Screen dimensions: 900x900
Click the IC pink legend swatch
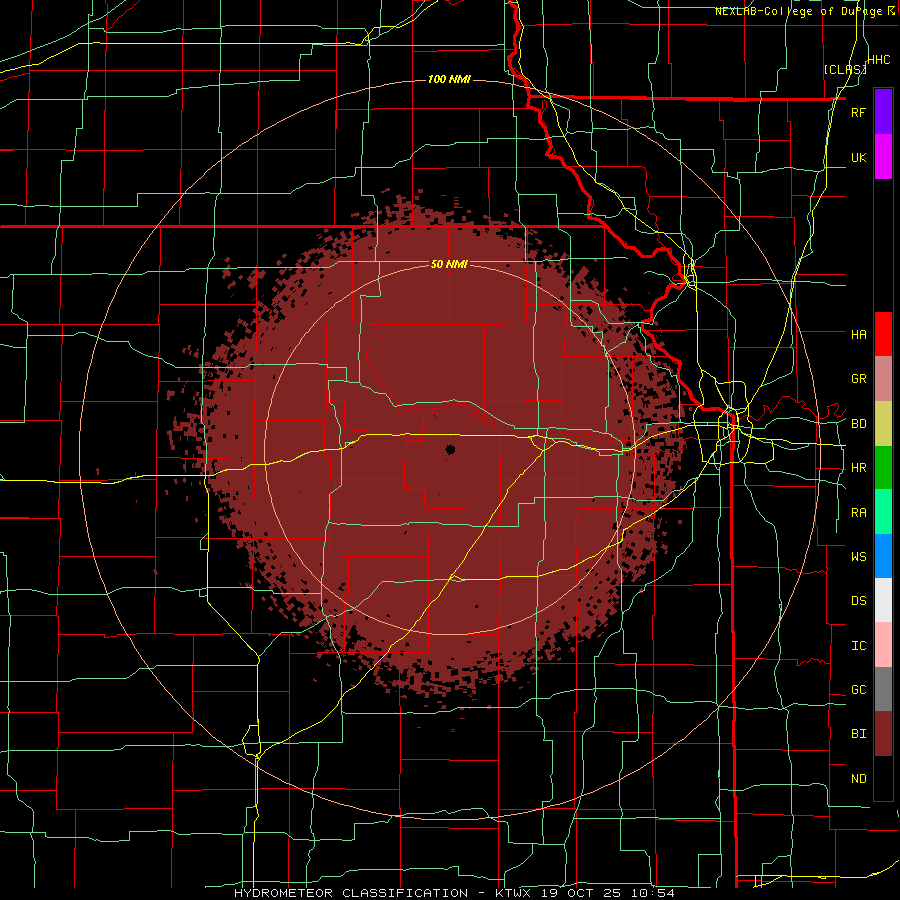[883, 645]
